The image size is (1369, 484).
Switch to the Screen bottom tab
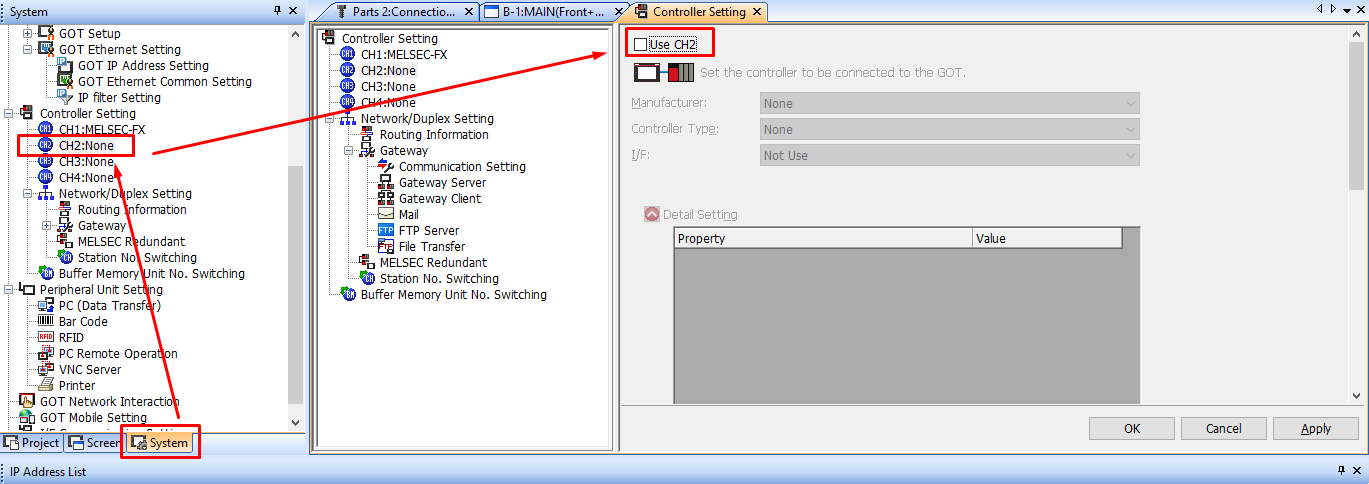click(95, 442)
